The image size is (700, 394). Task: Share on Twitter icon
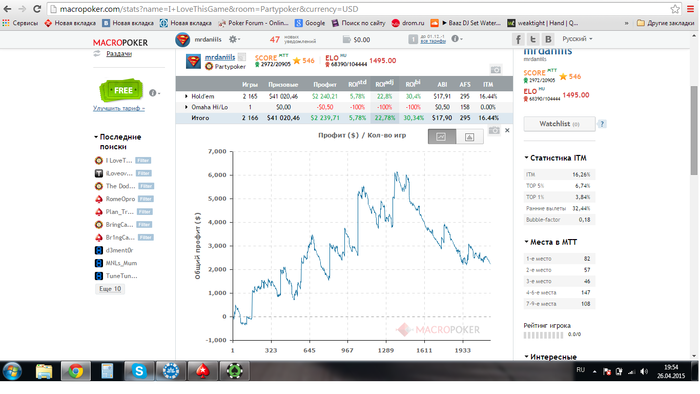pyautogui.click(x=533, y=39)
